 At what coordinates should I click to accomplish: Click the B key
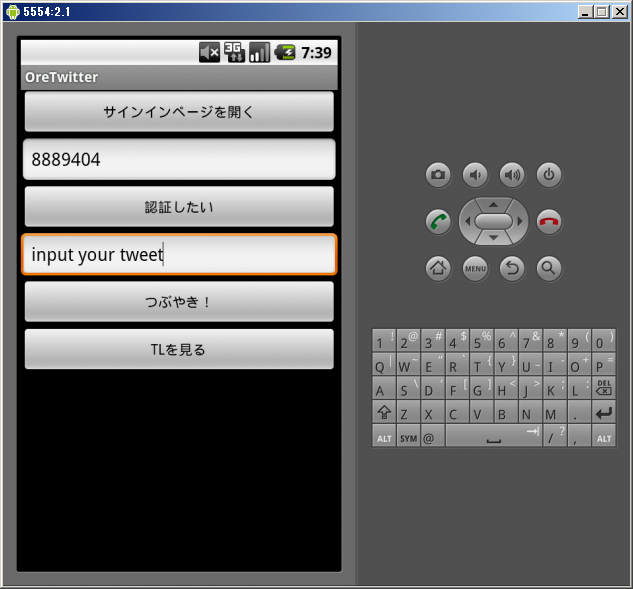click(506, 412)
